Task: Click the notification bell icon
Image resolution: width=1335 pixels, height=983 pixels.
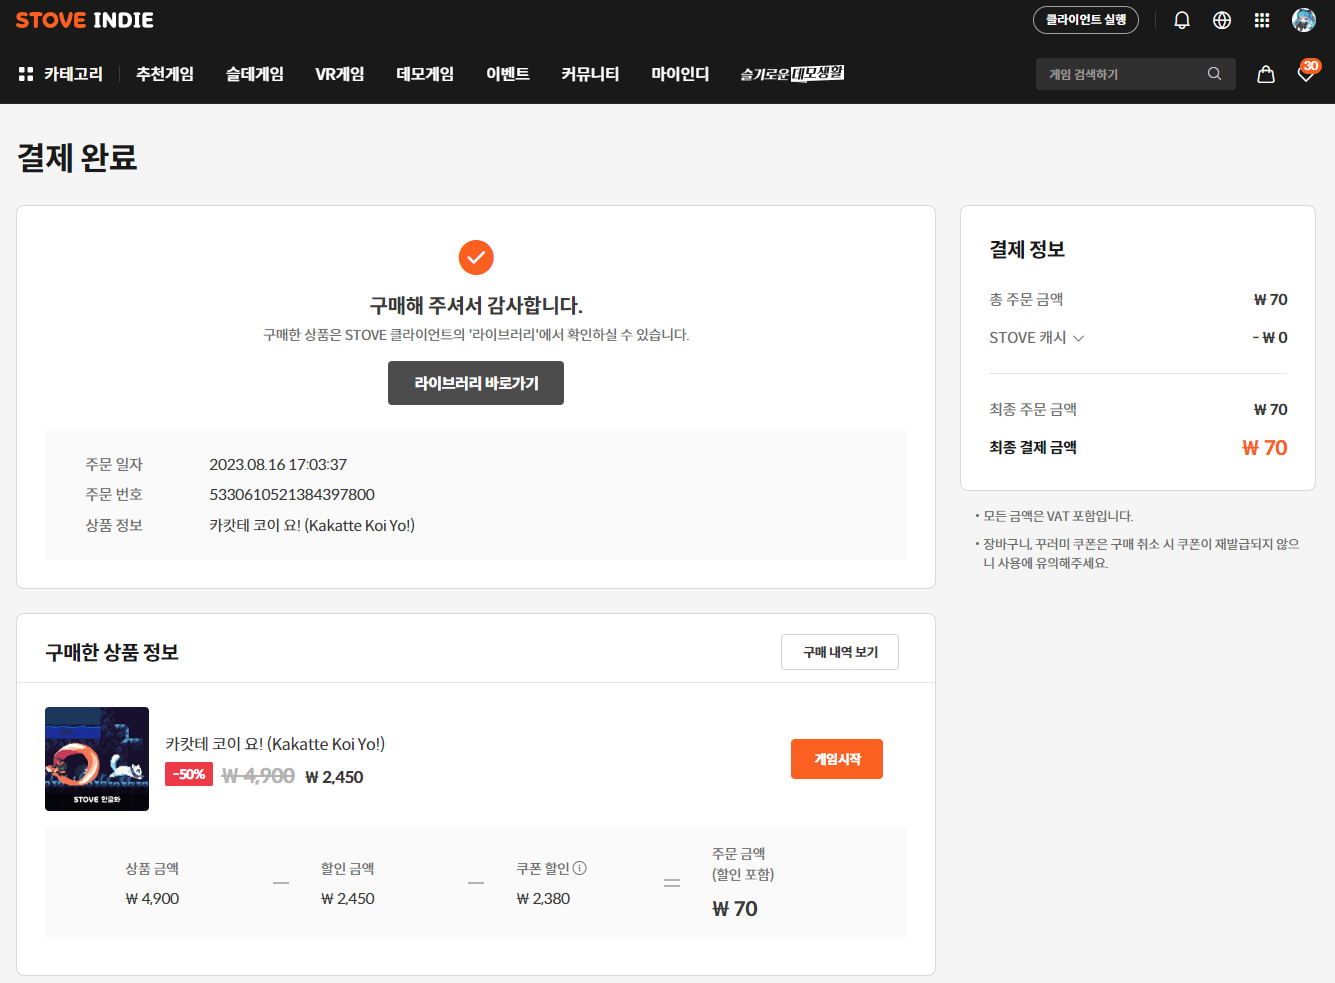Action: [1181, 20]
